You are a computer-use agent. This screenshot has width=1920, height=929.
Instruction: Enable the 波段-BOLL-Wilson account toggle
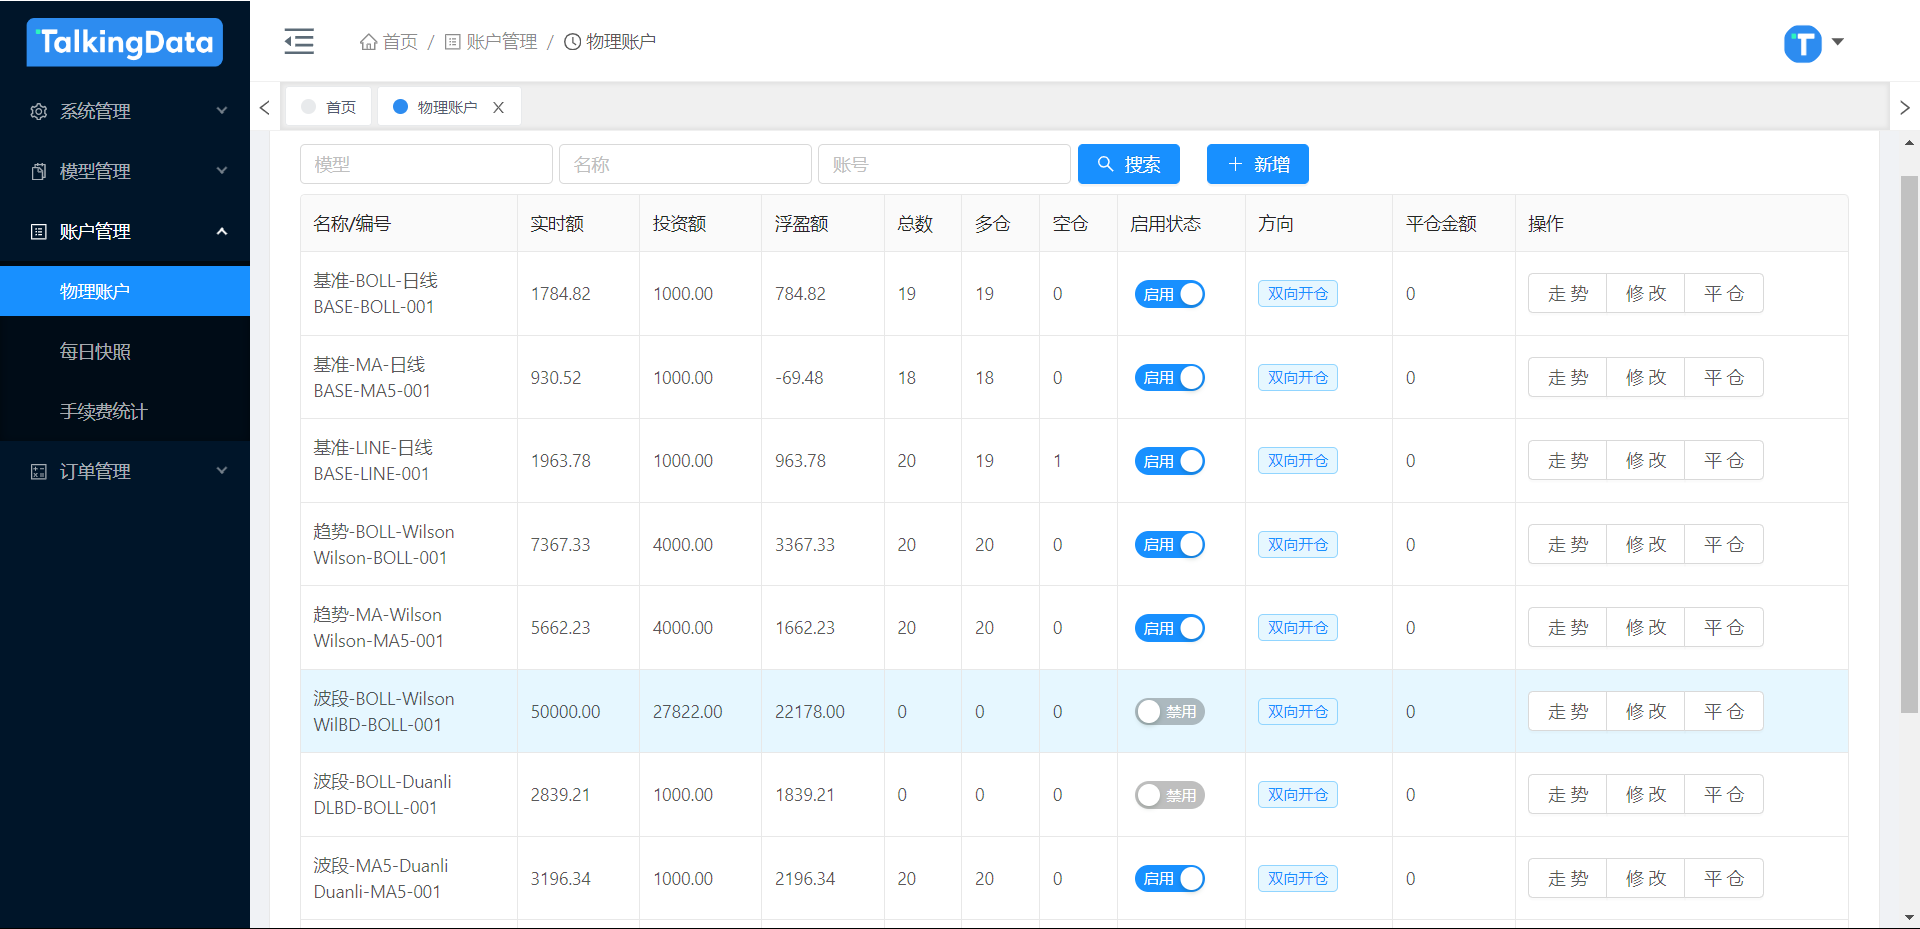(x=1169, y=712)
